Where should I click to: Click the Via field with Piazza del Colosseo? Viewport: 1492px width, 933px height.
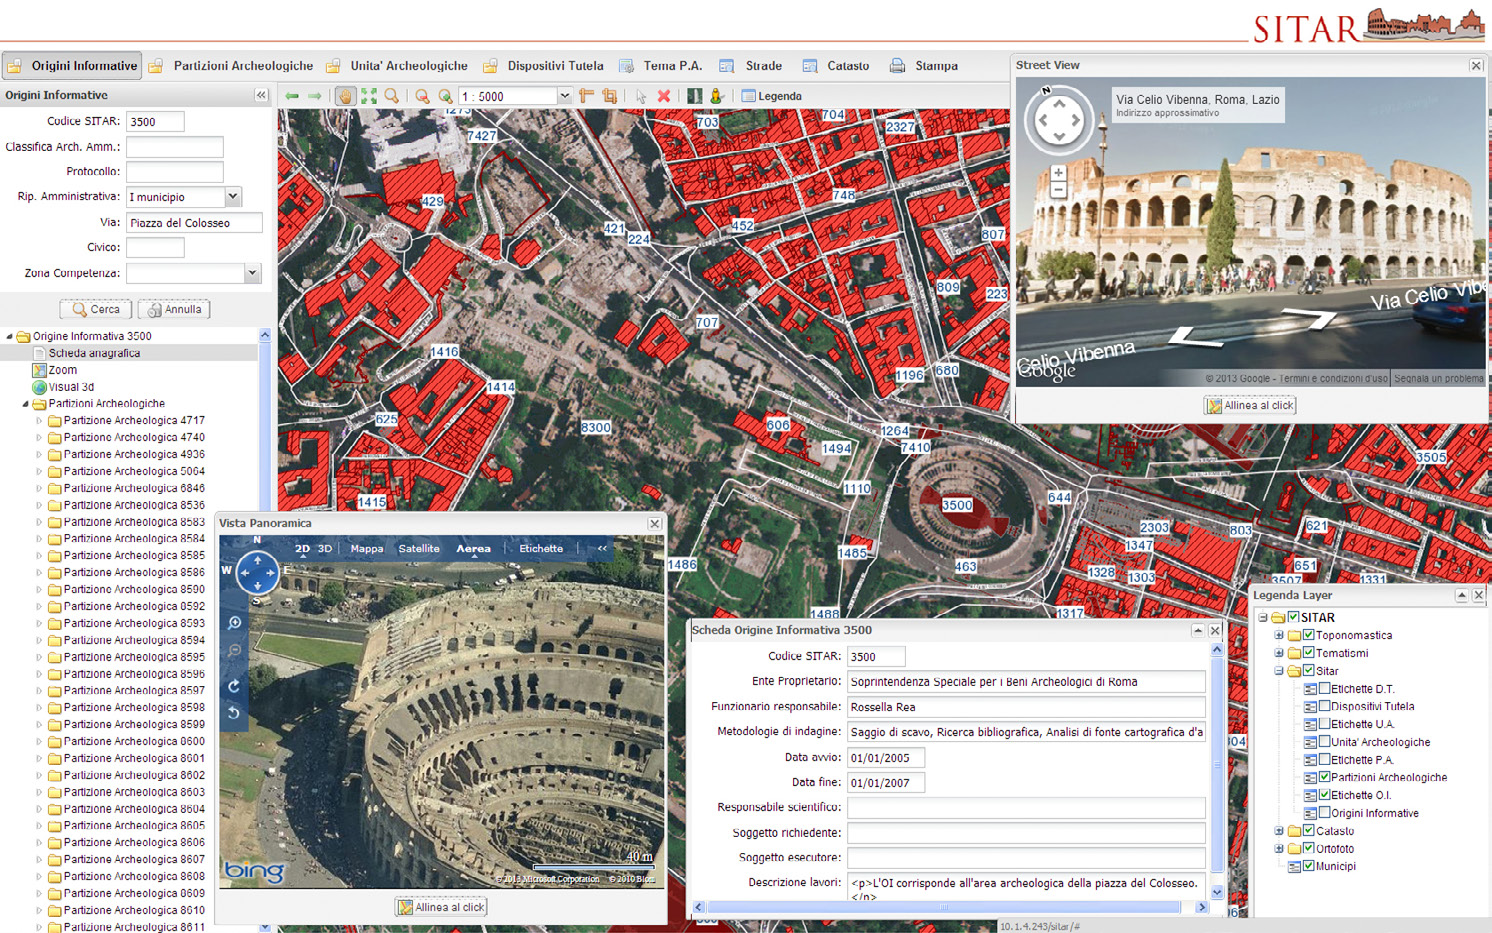click(x=194, y=223)
